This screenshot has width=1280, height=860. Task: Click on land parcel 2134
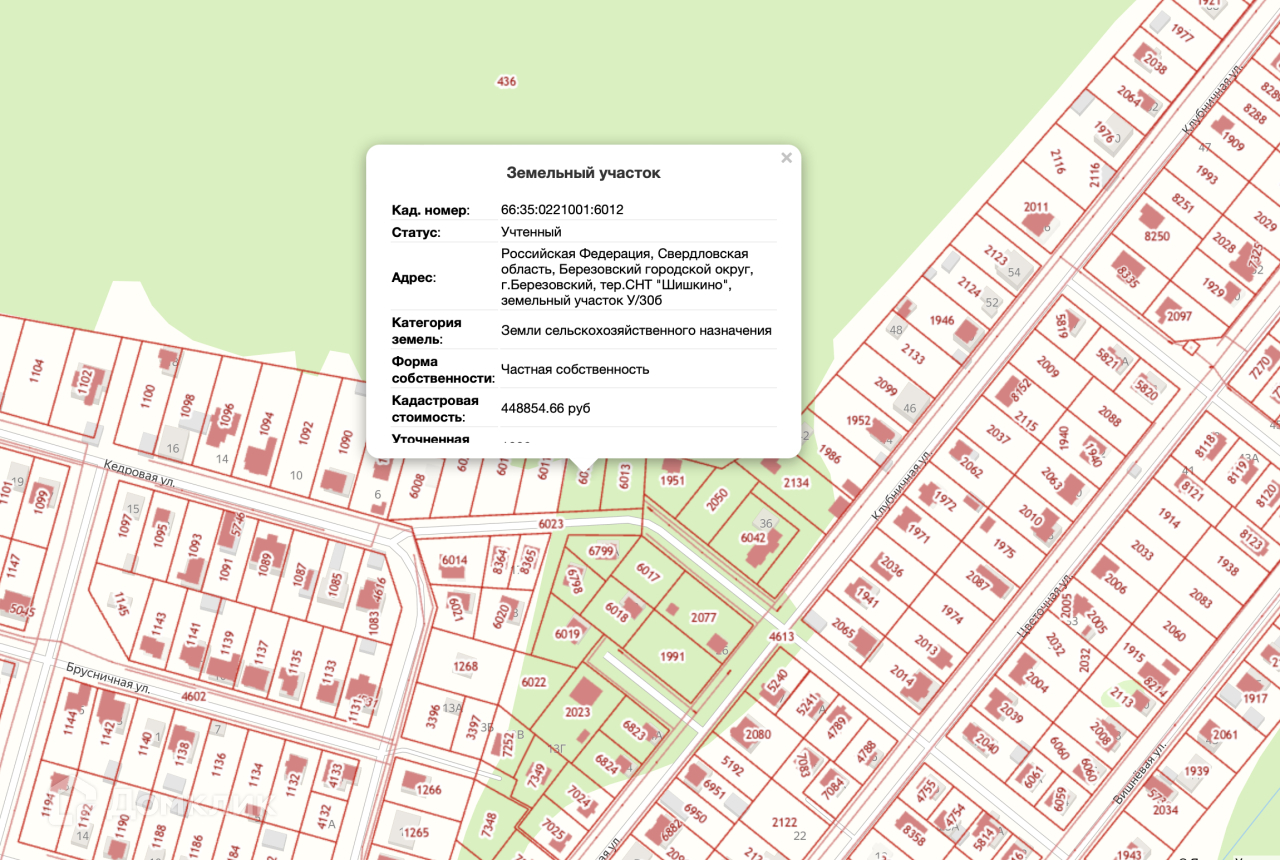tap(796, 483)
